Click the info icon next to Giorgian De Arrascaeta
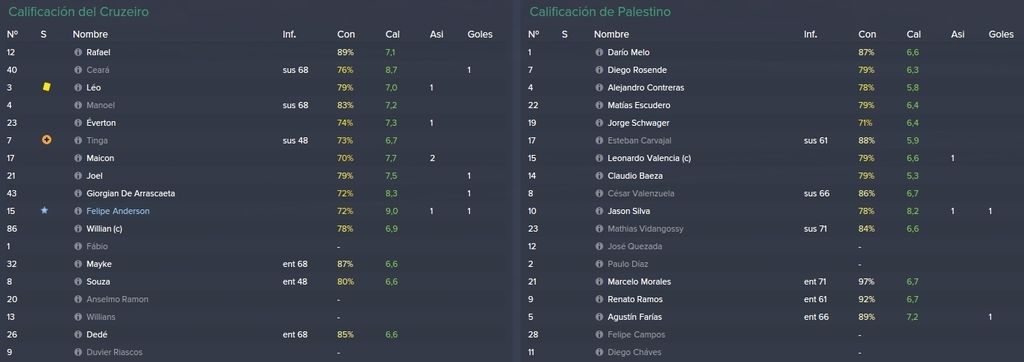This screenshot has height=362, width=1024. [78, 193]
